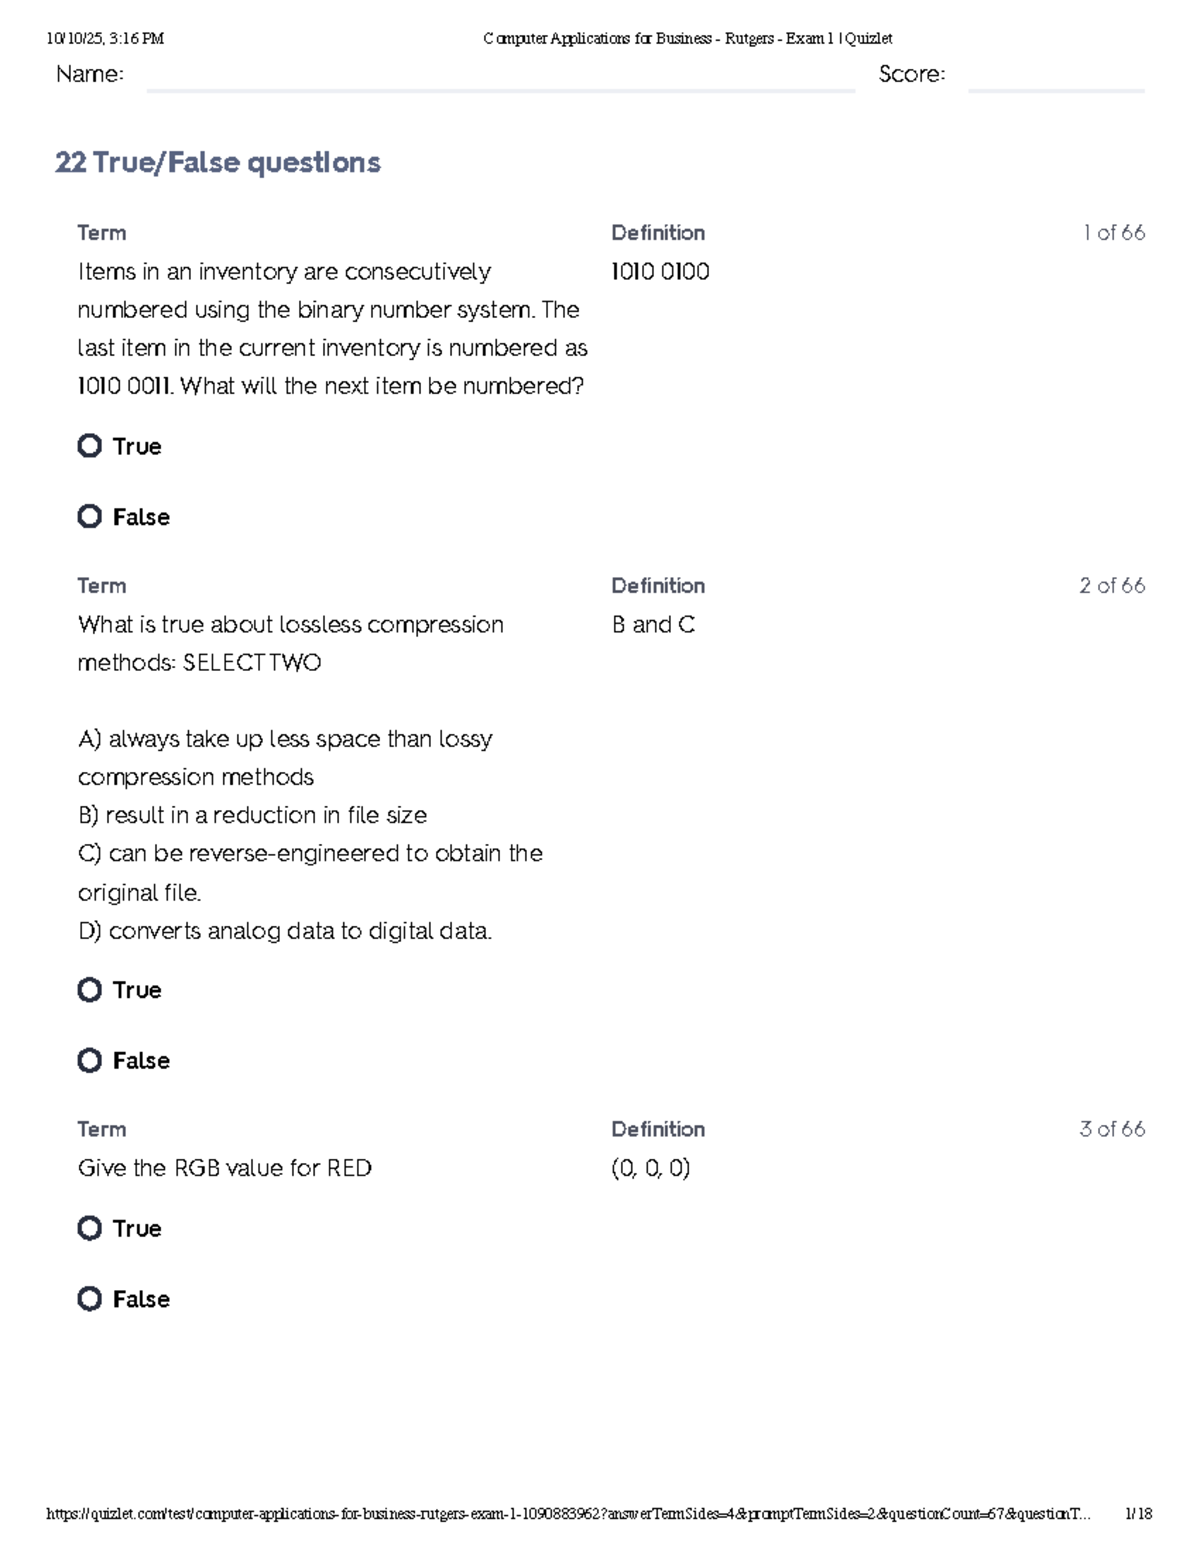Click the "1/18" page number in the footer
The width and height of the screenshot is (1200, 1553).
point(1138,1514)
